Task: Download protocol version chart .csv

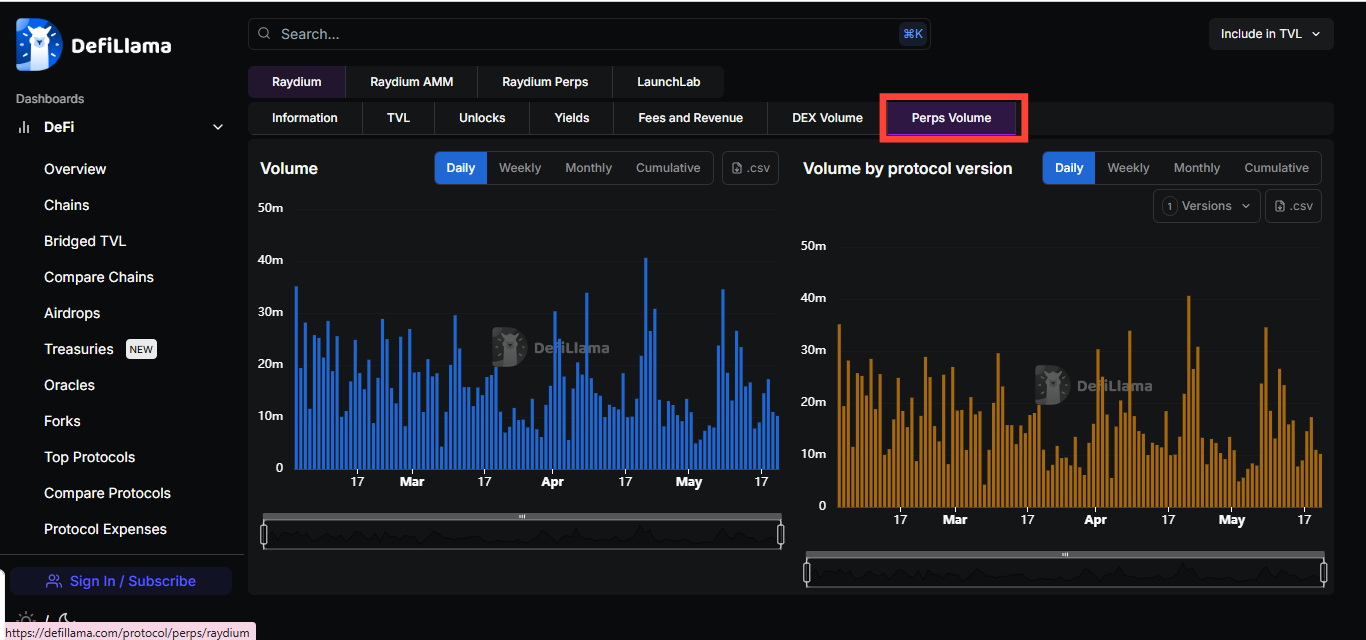Action: [1293, 206]
